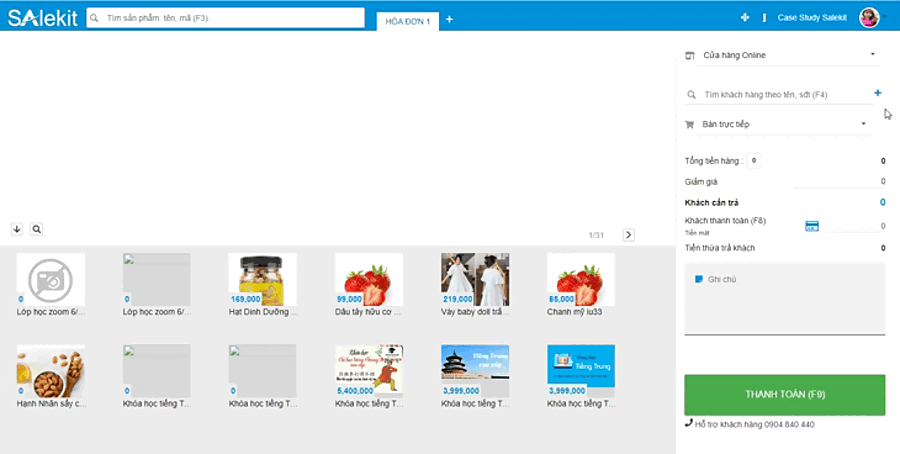Open a new invoice tab with plus
This screenshot has height=454, width=900.
pyautogui.click(x=449, y=19)
